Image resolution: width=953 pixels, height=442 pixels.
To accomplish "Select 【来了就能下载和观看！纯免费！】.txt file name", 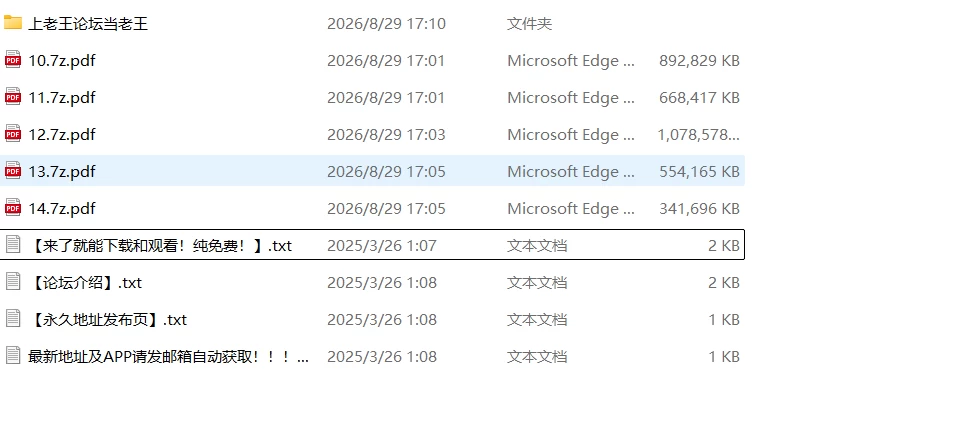I will click(x=160, y=246).
